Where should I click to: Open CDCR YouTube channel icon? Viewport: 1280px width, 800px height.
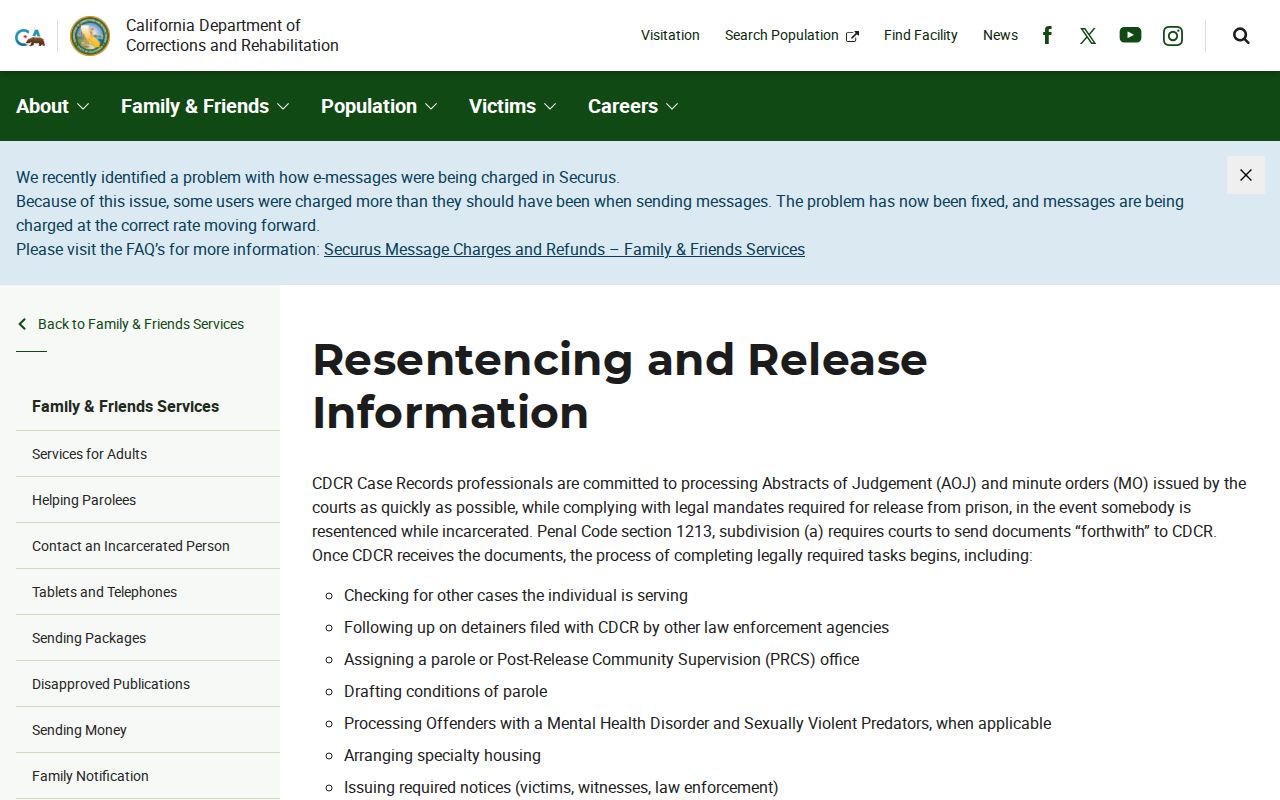coord(1130,35)
